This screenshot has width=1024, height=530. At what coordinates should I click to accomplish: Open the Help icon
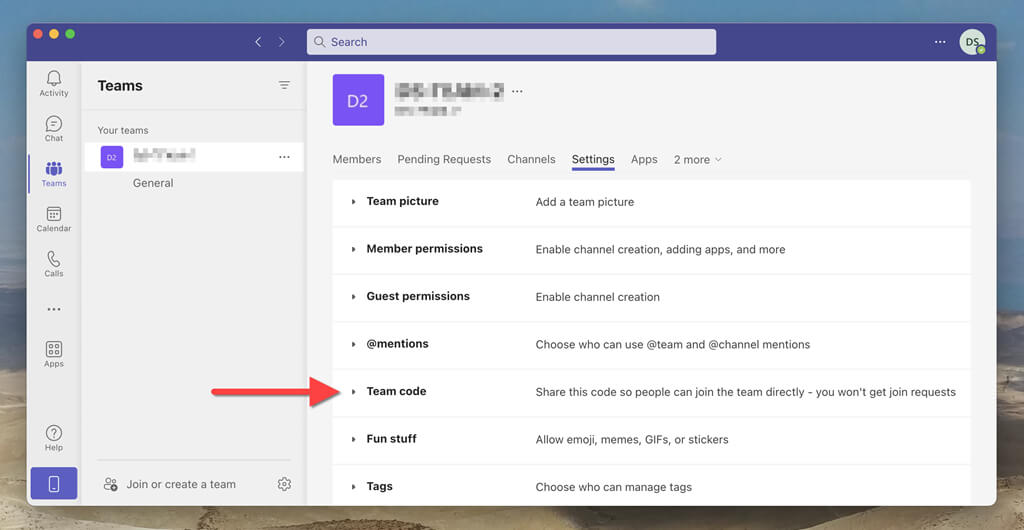(54, 437)
